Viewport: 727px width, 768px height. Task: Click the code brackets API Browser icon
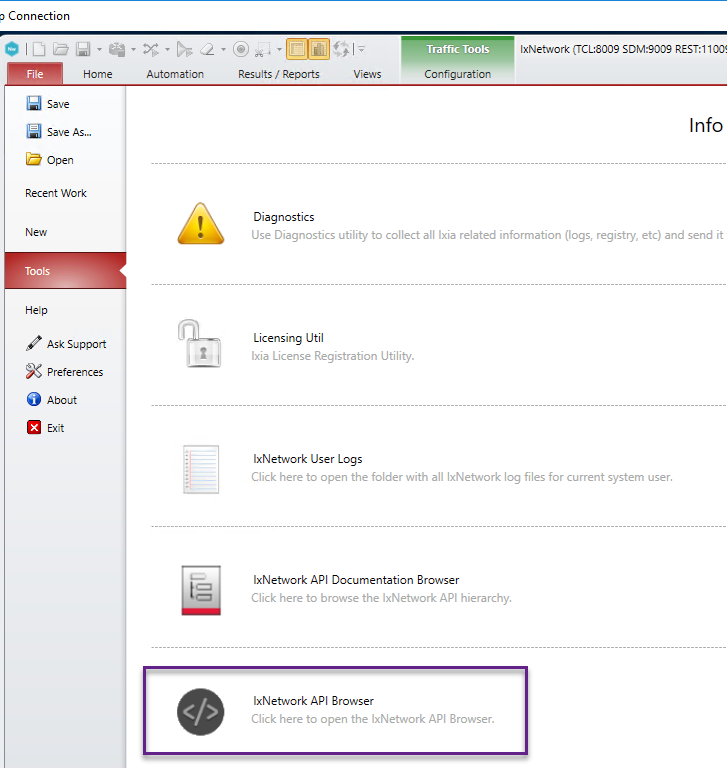(200, 712)
